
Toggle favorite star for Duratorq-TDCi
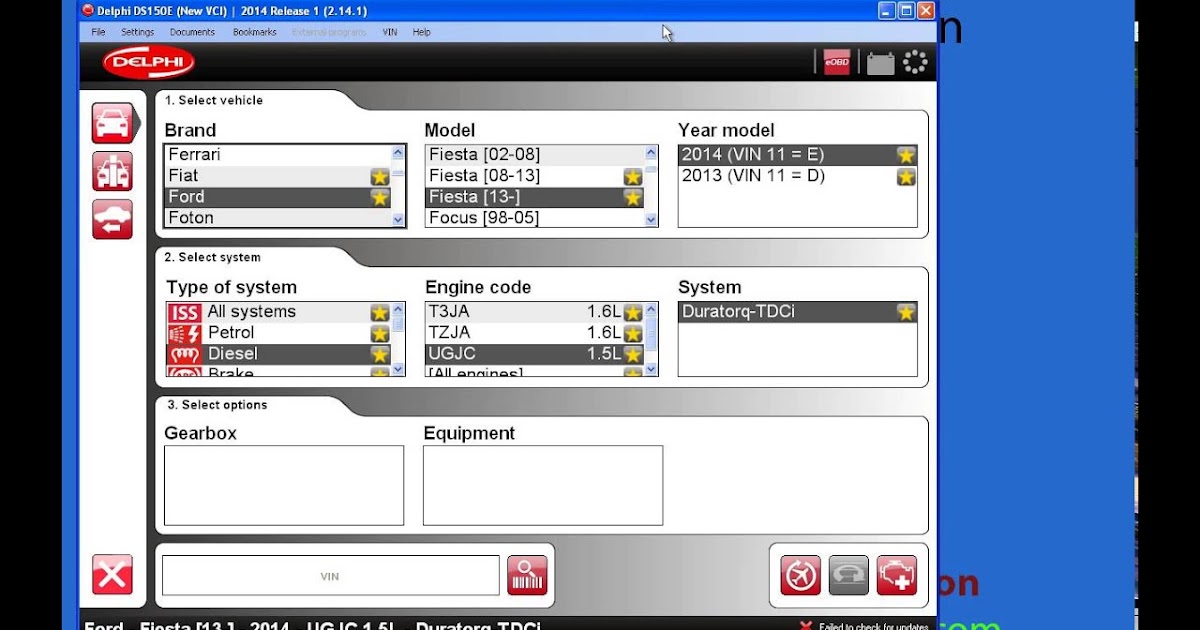906,312
